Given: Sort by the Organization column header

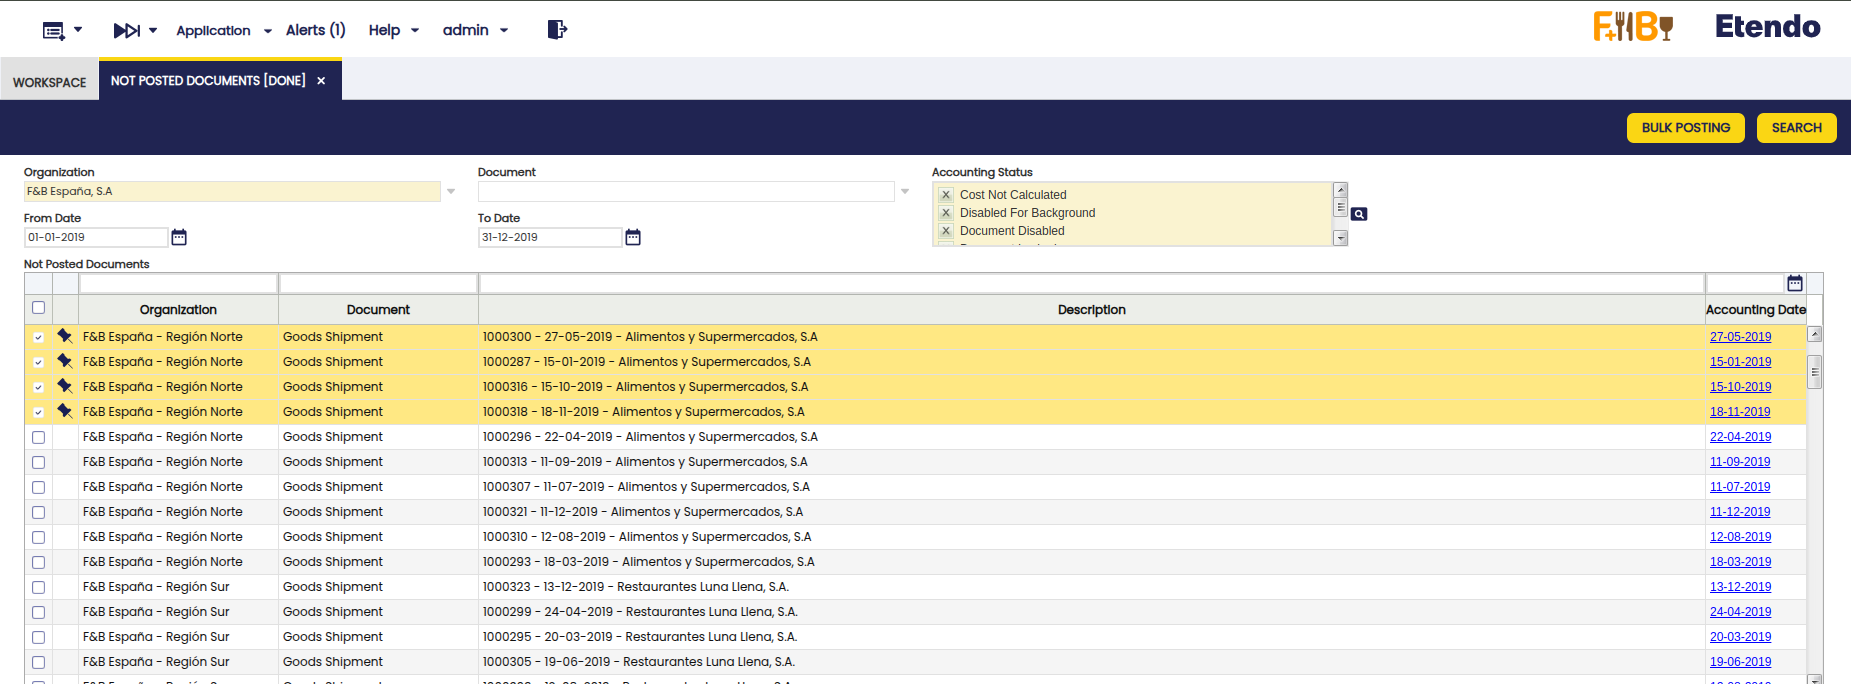Looking at the screenshot, I should [178, 310].
